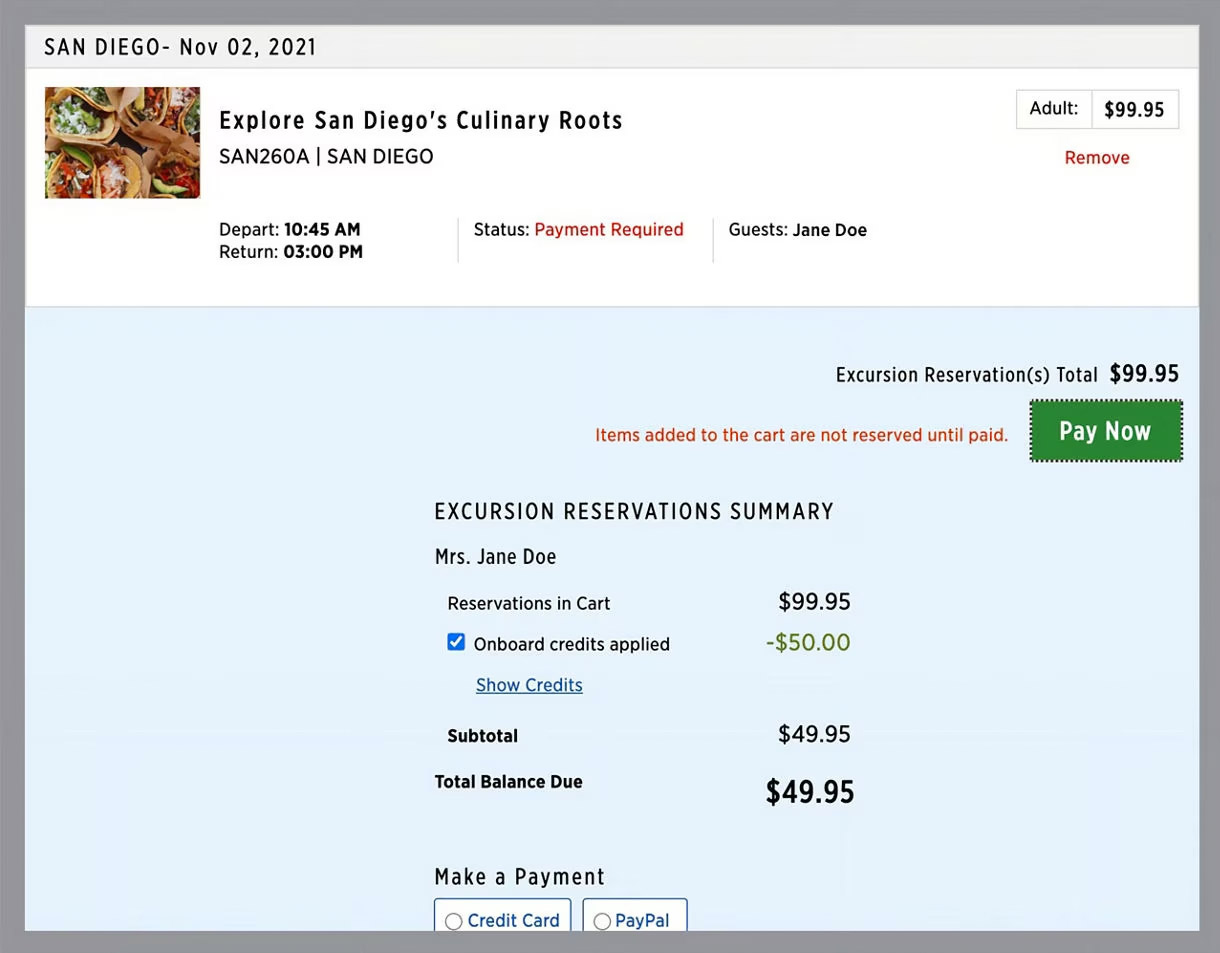Open the Explore San Diego's Culinary Roots title
1220x953 pixels.
pyautogui.click(x=420, y=121)
